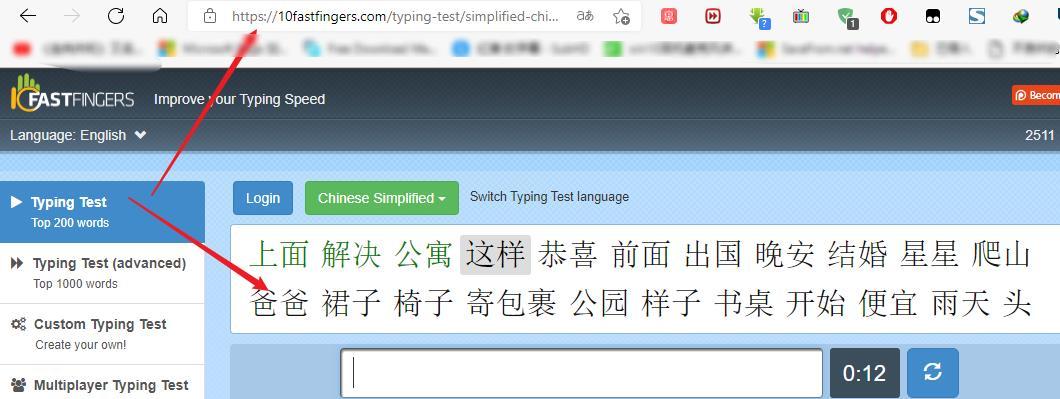
Task: Click the word 前面
Action: coord(641,255)
